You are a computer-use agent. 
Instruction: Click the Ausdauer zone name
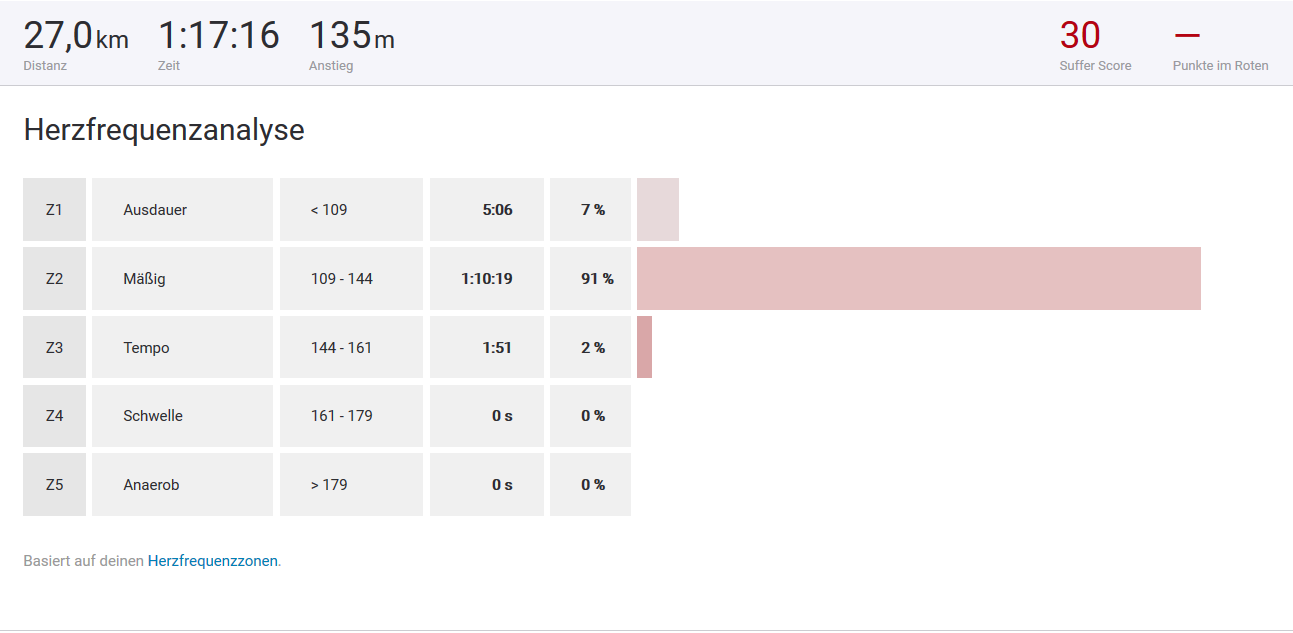[x=155, y=210]
